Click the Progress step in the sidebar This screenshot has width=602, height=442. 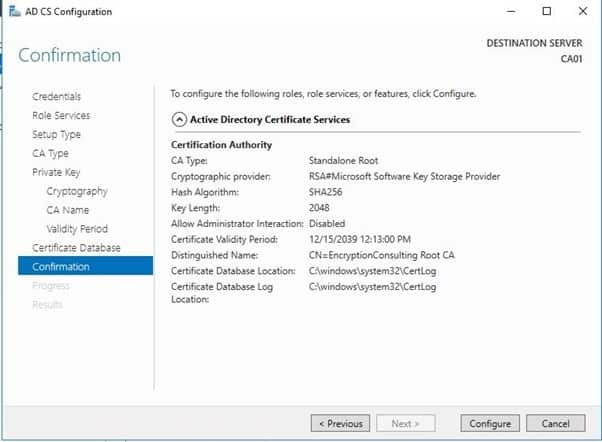(51, 286)
